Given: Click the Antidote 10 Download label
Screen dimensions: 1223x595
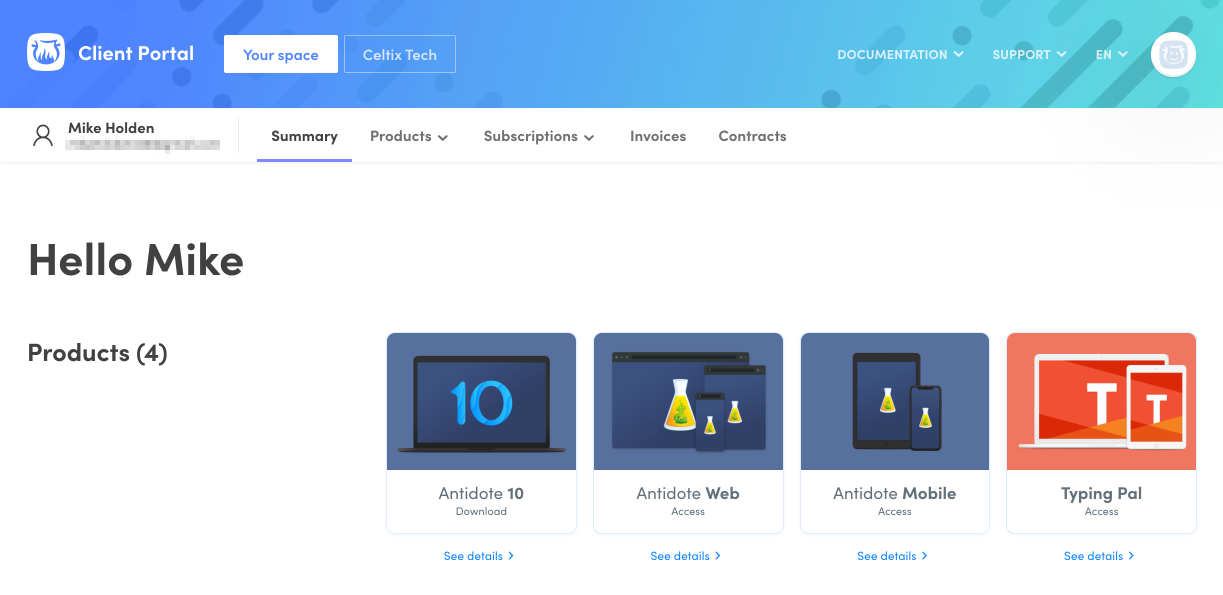Looking at the screenshot, I should click(x=481, y=512).
